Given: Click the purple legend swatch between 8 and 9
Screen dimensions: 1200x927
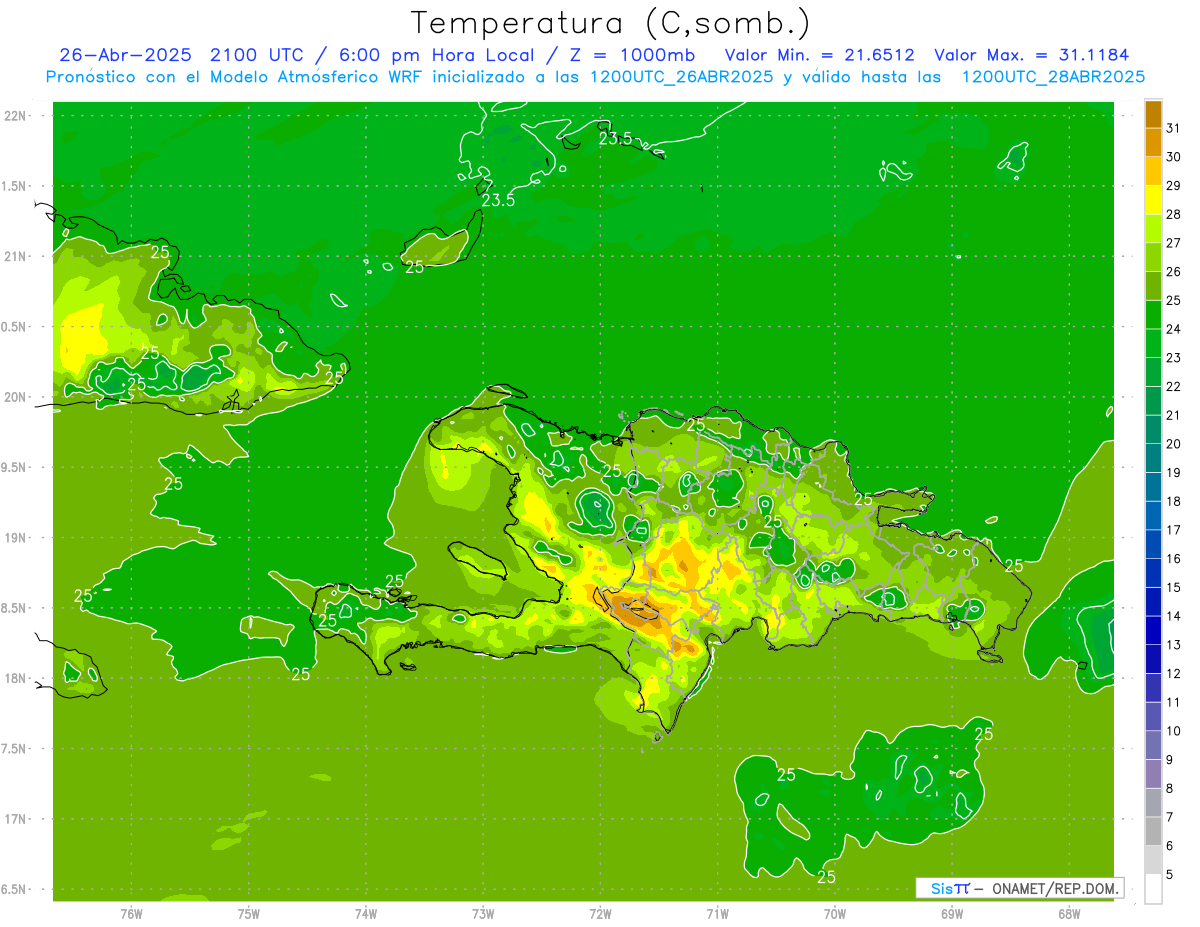Looking at the screenshot, I should tap(1153, 773).
